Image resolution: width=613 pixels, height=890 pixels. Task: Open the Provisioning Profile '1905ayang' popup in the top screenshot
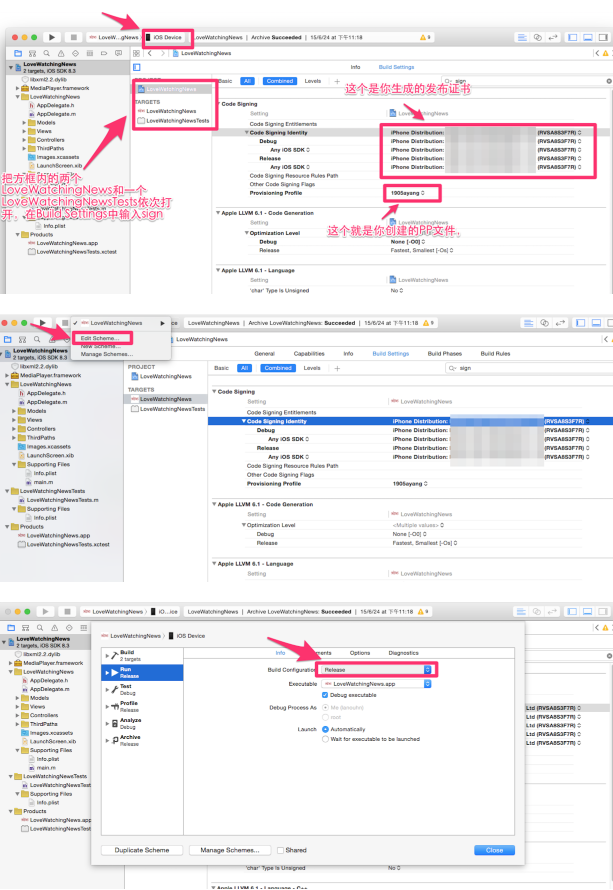click(x=408, y=193)
